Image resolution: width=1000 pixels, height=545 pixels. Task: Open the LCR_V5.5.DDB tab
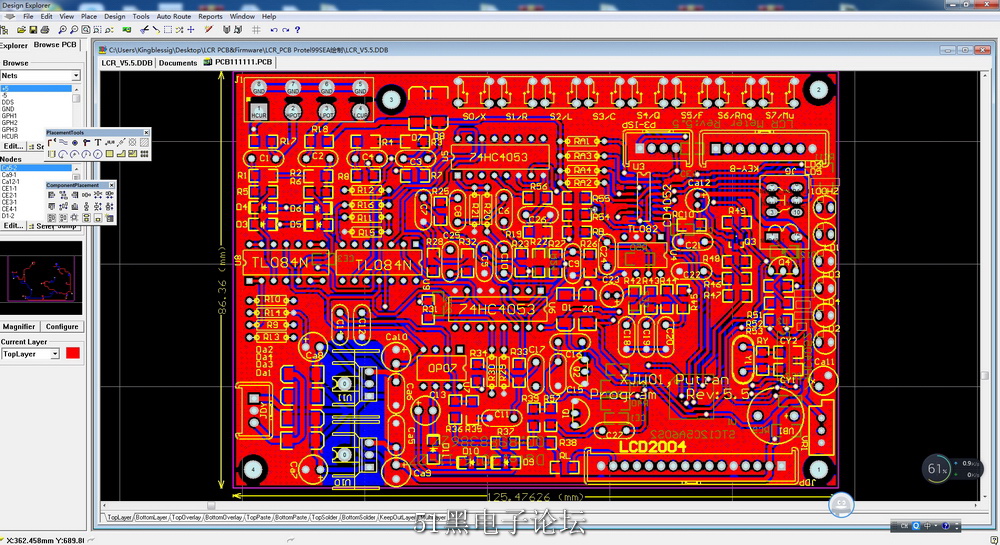pos(127,62)
